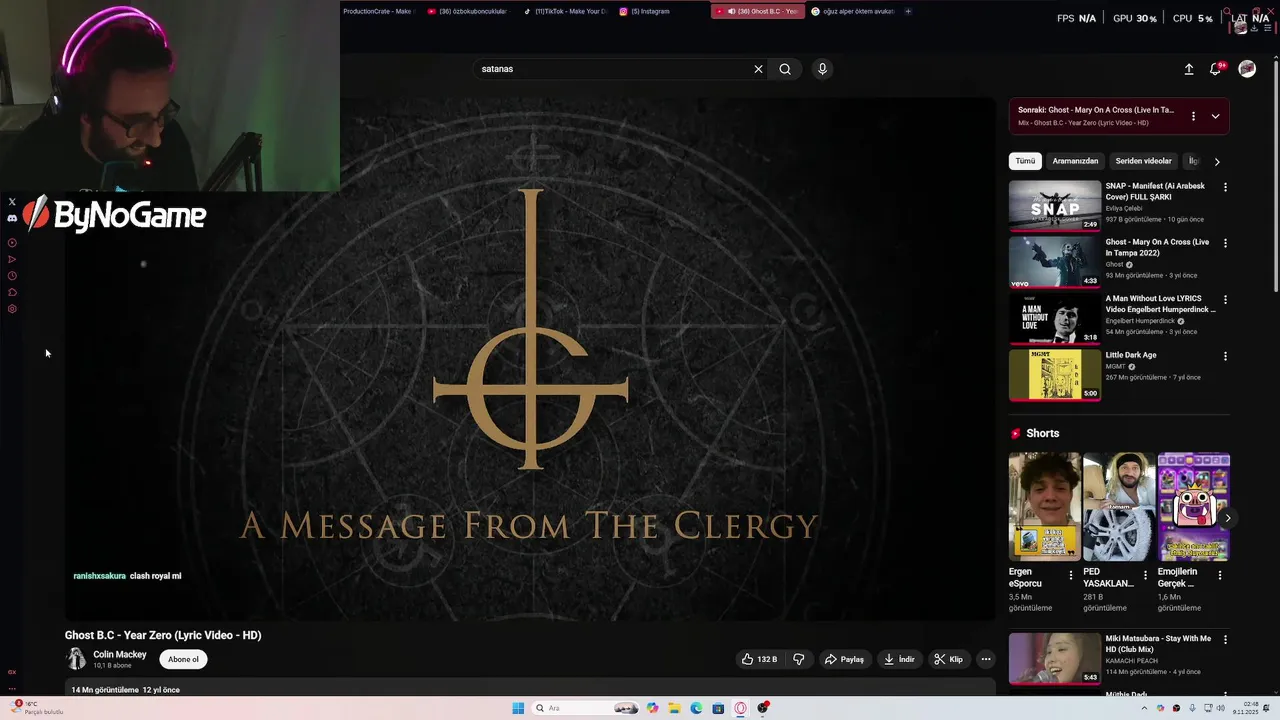Open a new browser tab with plus
This screenshot has height=720, width=1280.
coord(908,11)
